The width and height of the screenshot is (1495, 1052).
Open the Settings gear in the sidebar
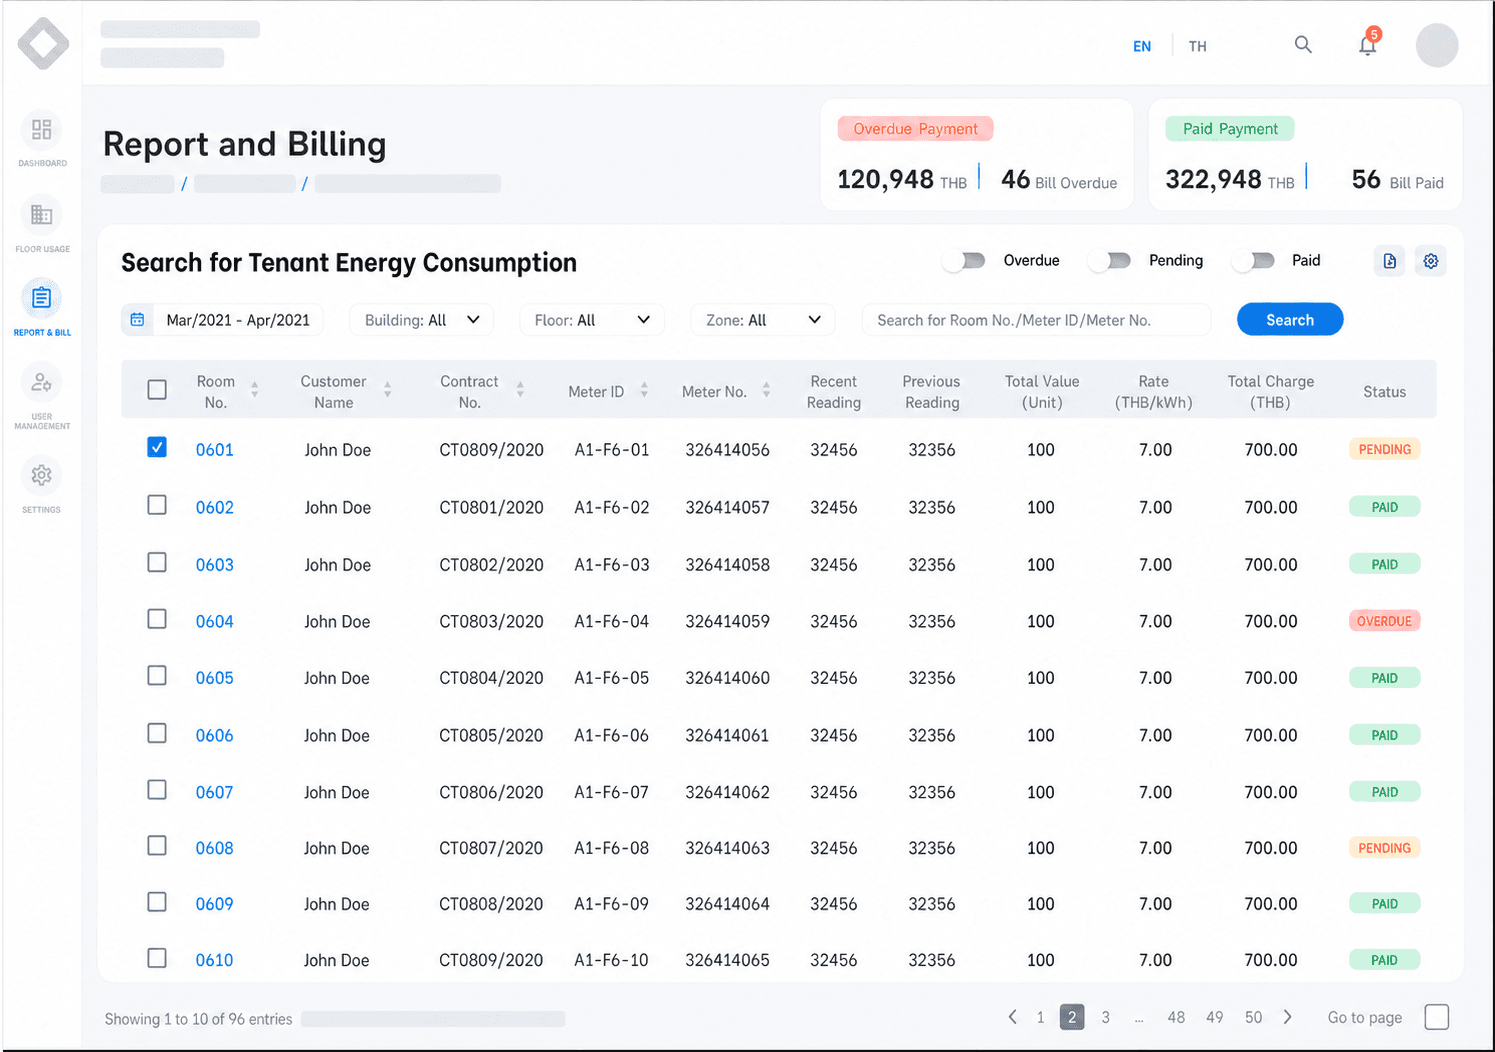tap(41, 475)
